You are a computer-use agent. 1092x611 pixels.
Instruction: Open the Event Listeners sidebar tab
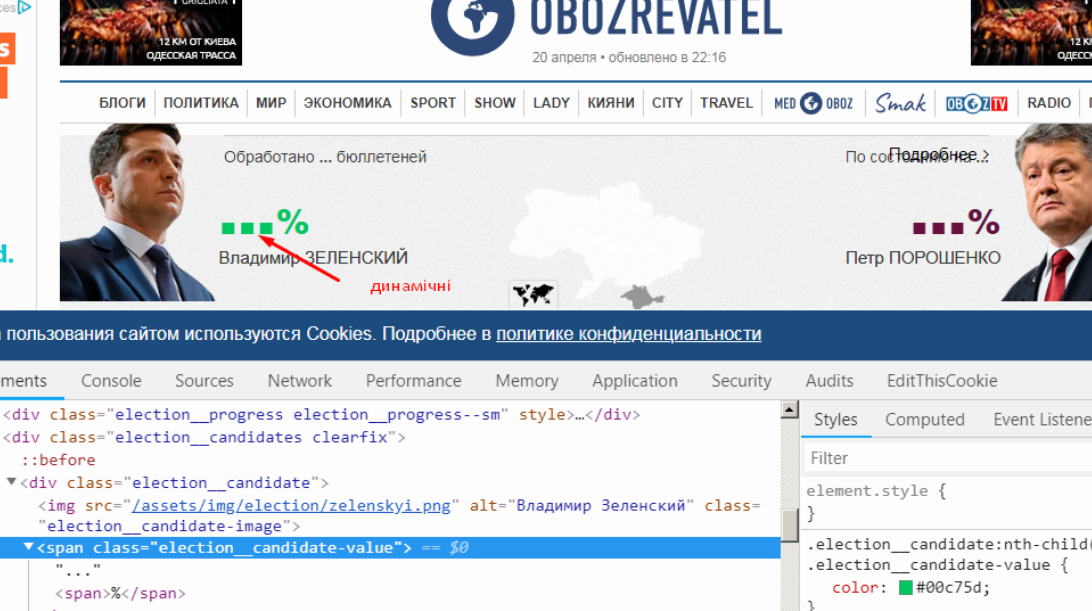coord(1042,419)
